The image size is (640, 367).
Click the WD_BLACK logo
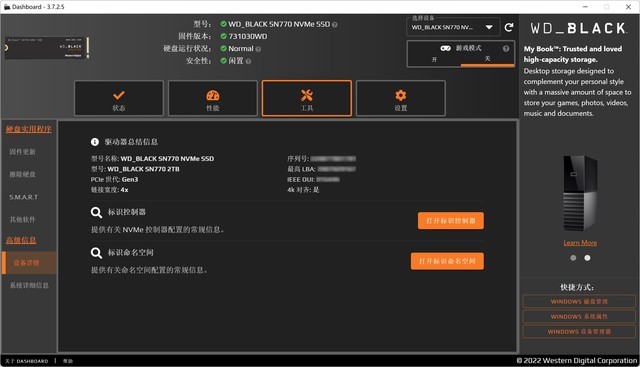578,28
